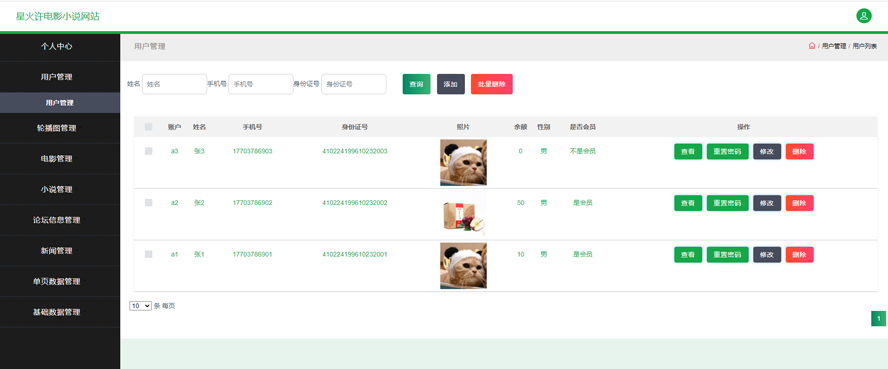
Task: Click ID number 410224199610232003
Action: (x=355, y=151)
